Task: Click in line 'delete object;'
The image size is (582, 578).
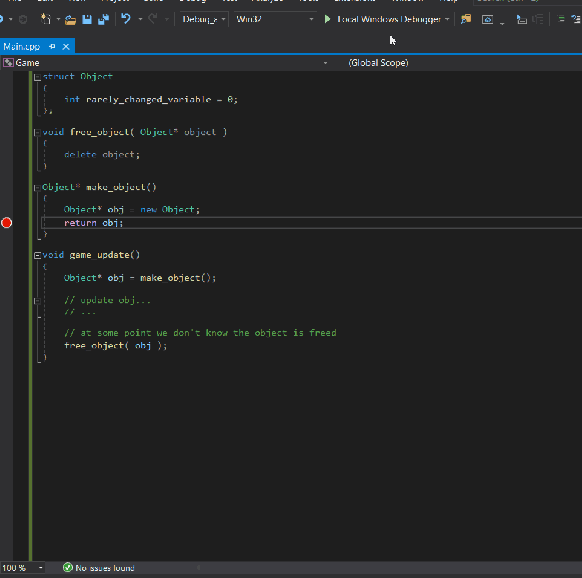Action: click(x=102, y=154)
